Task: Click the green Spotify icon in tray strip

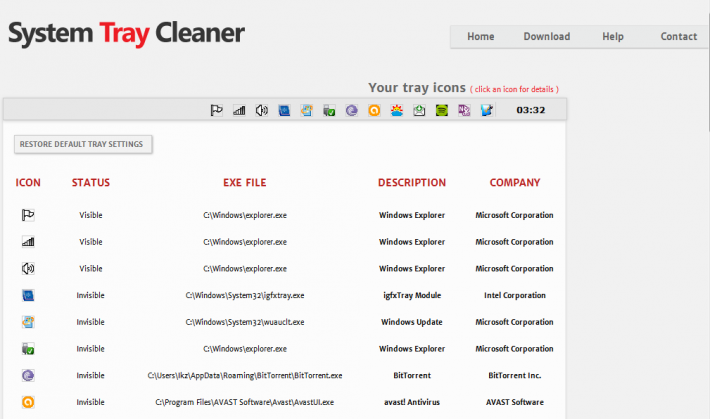Action: (441, 110)
